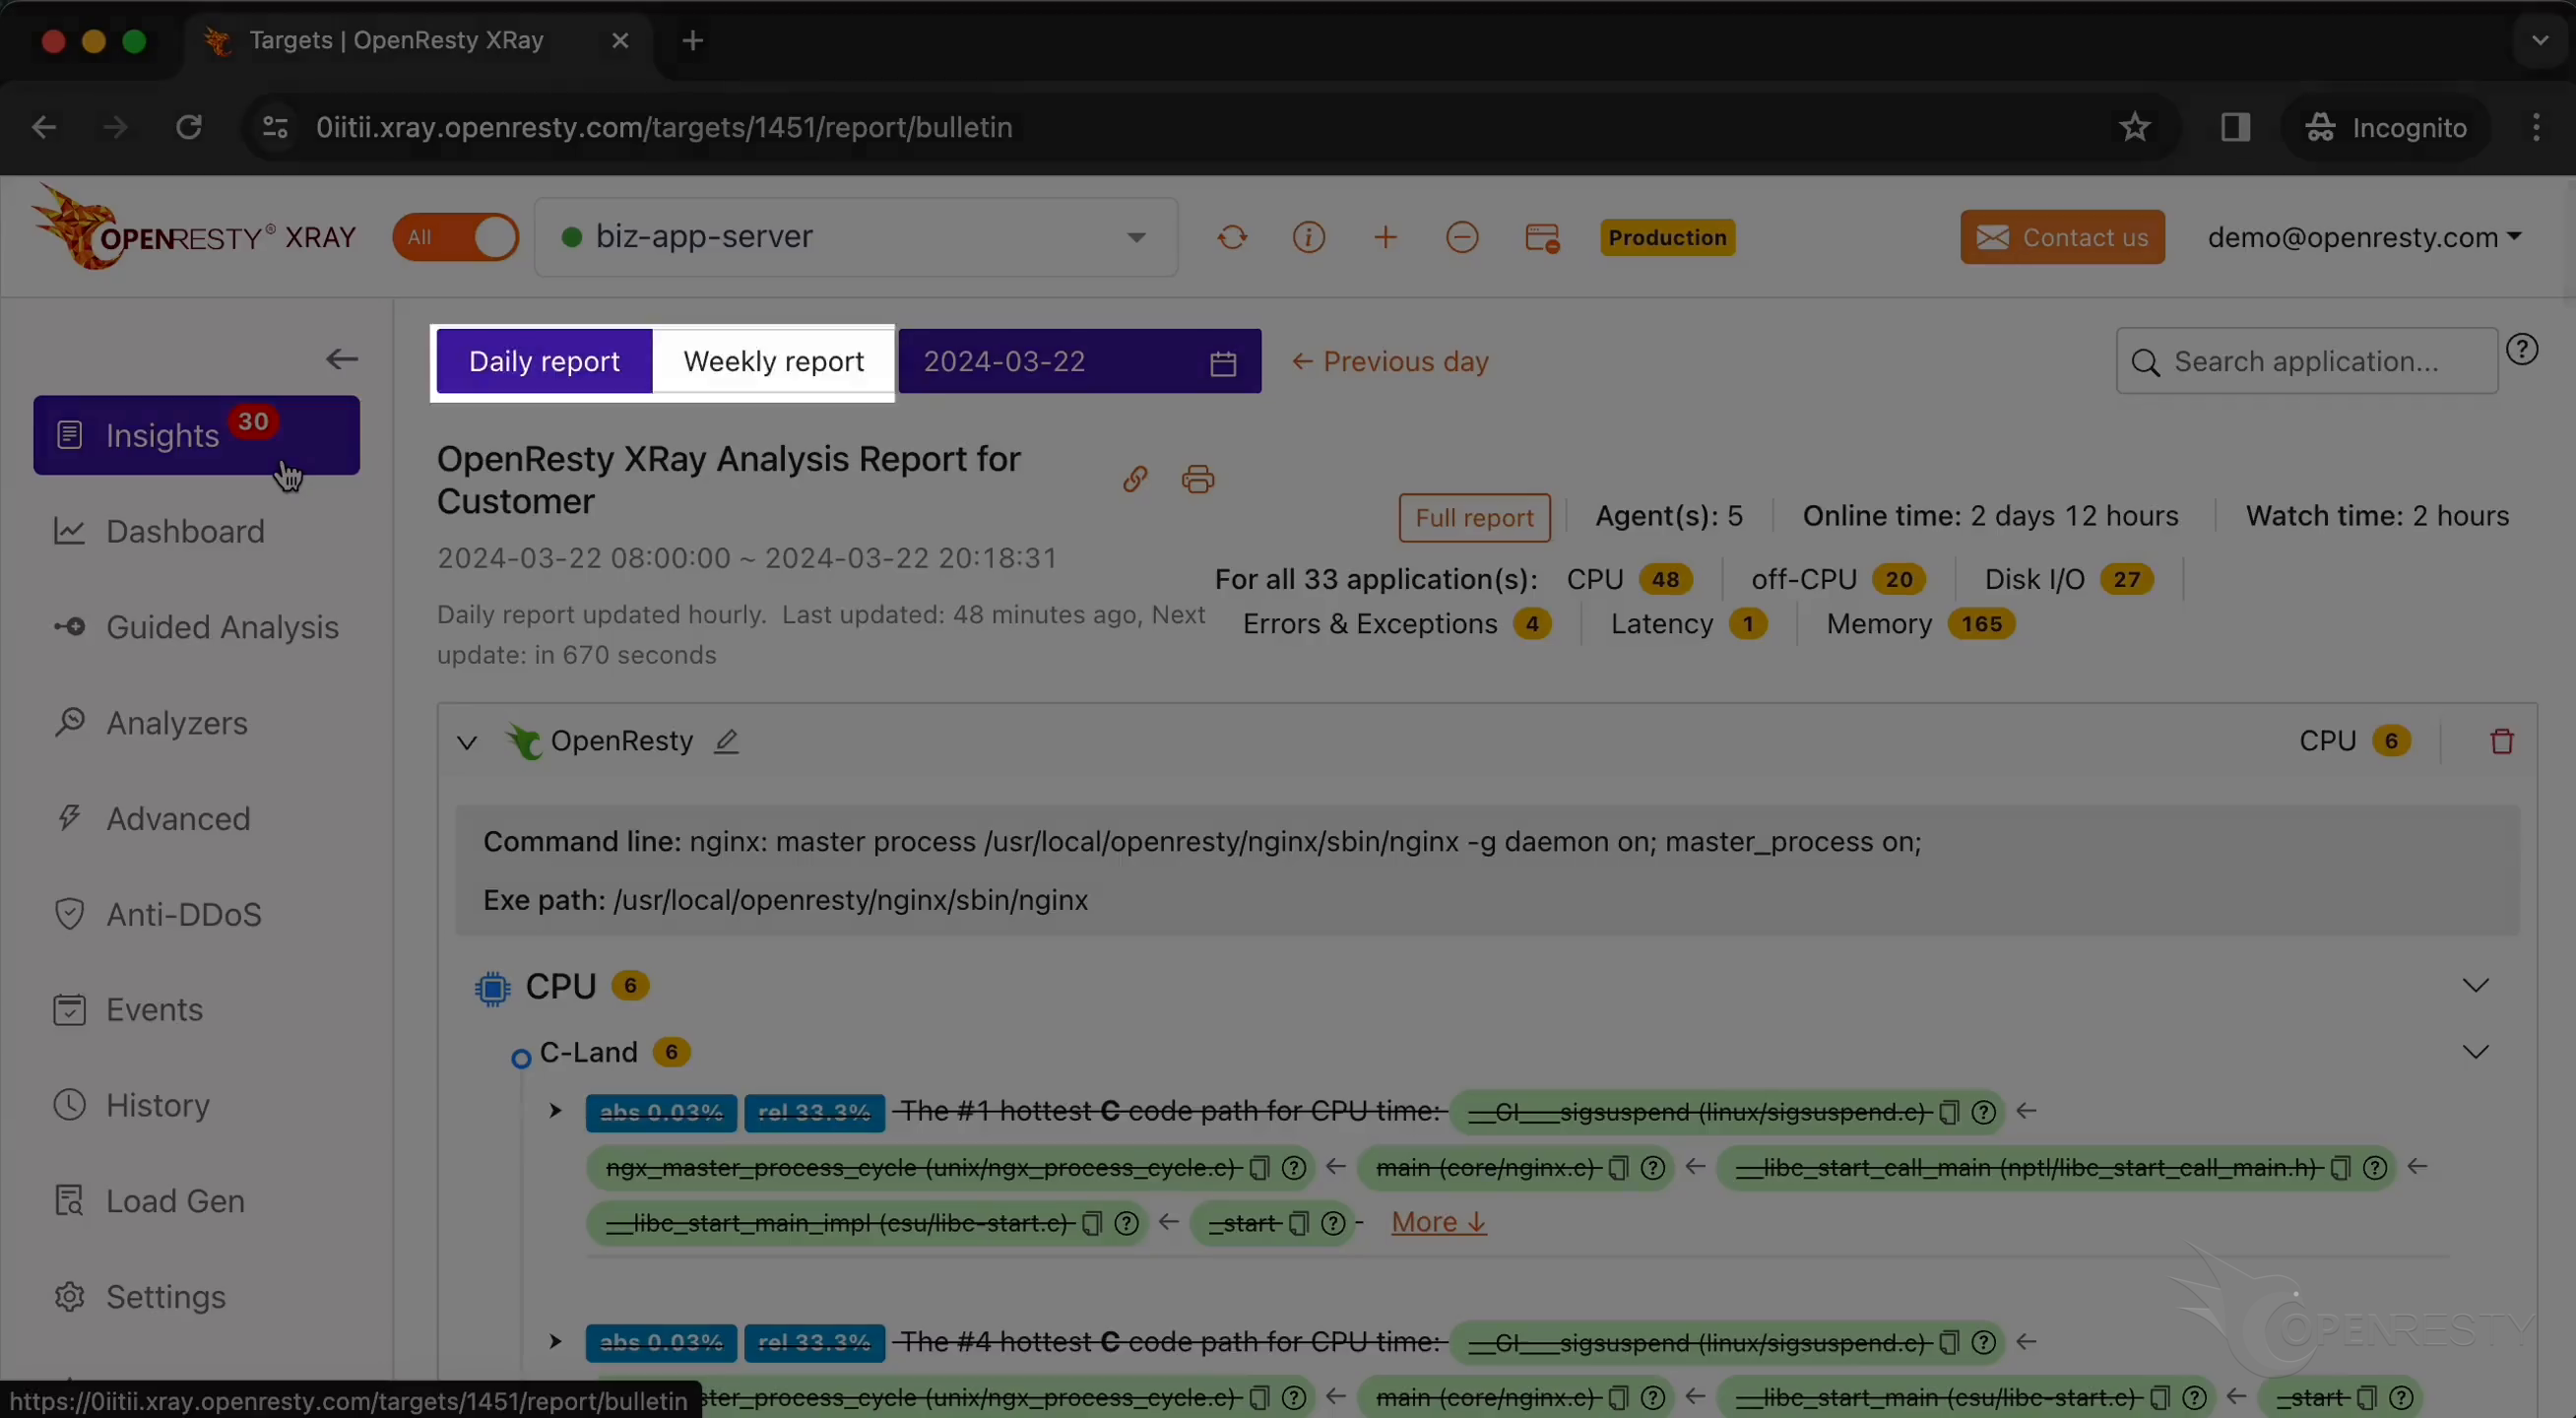Select the Daily report option
The image size is (2576, 1418).
point(544,361)
